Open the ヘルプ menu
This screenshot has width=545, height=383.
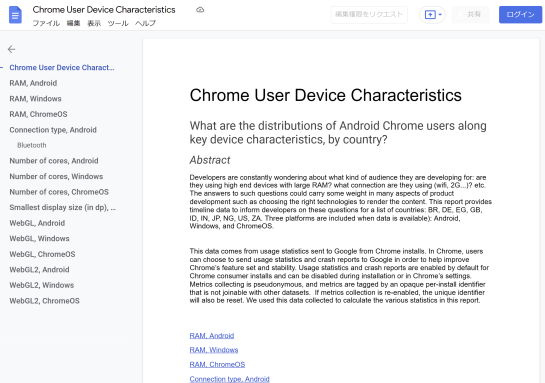145,23
